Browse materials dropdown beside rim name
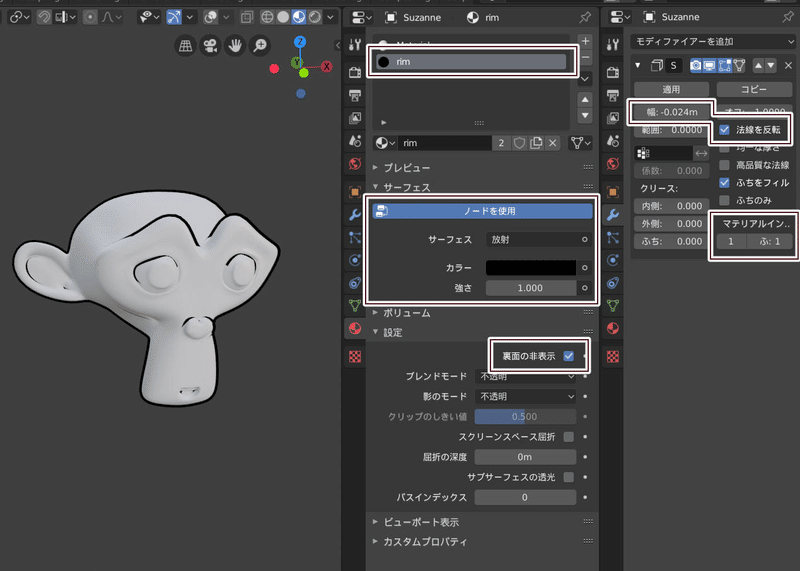The height and width of the screenshot is (571, 800). point(385,143)
